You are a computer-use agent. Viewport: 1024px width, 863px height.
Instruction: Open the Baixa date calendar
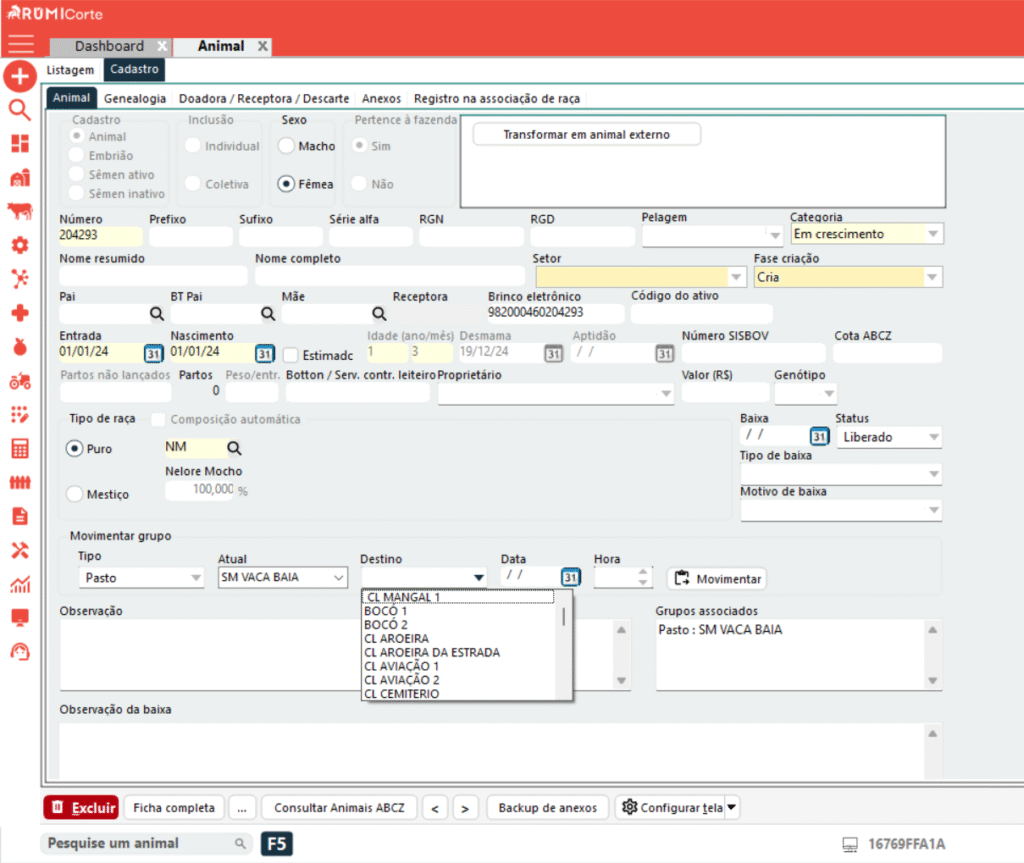coord(820,436)
